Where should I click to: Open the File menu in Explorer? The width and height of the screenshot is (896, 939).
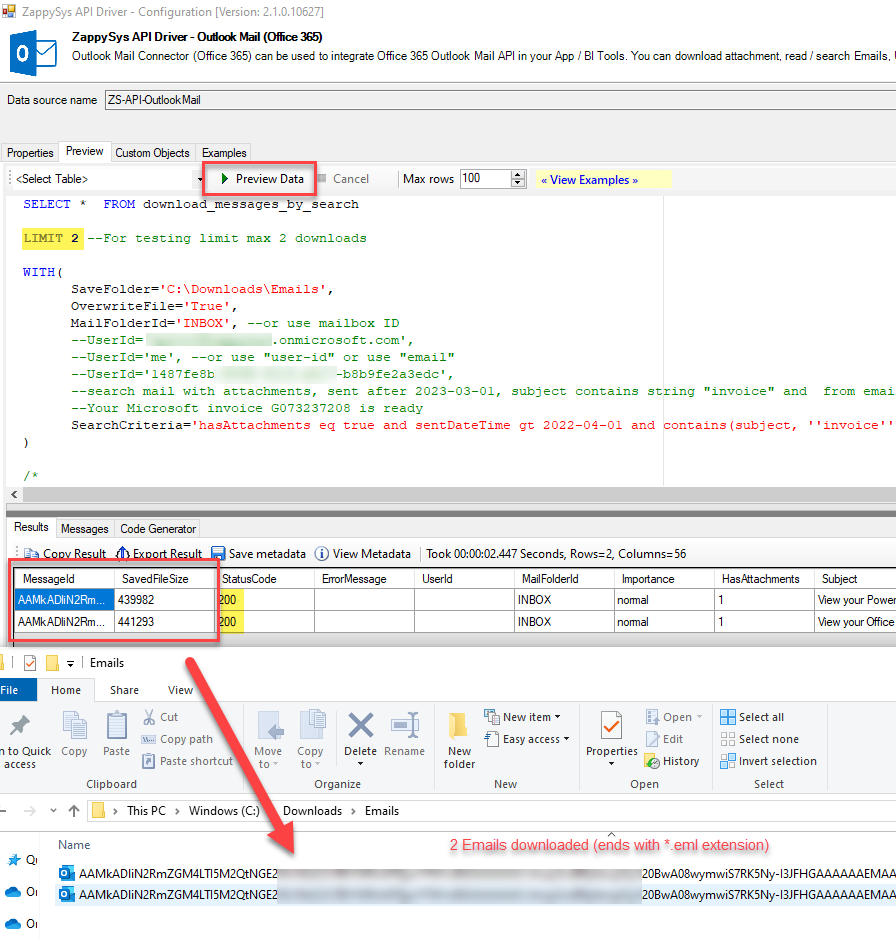point(17,690)
